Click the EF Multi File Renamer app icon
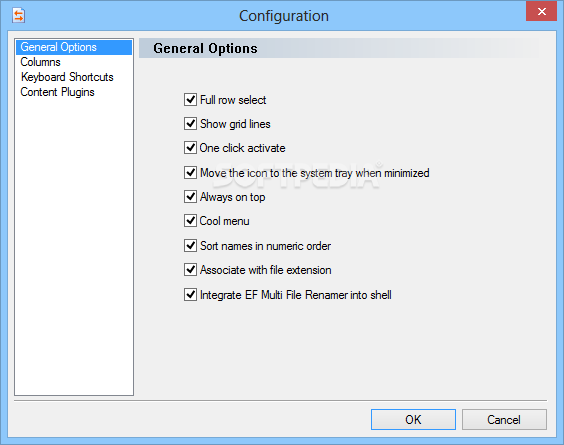The height and width of the screenshot is (445, 564). pos(18,16)
